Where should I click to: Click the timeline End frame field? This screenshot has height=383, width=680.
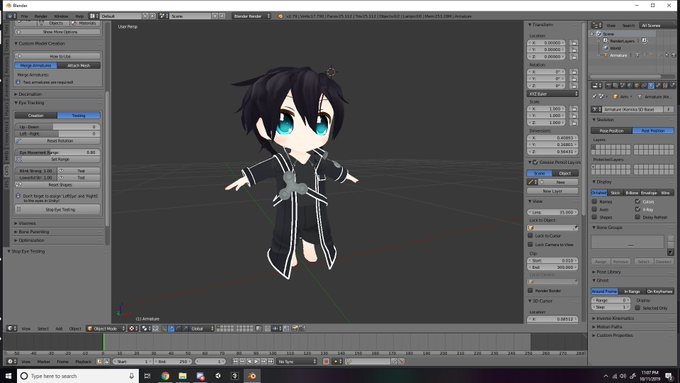click(172, 361)
